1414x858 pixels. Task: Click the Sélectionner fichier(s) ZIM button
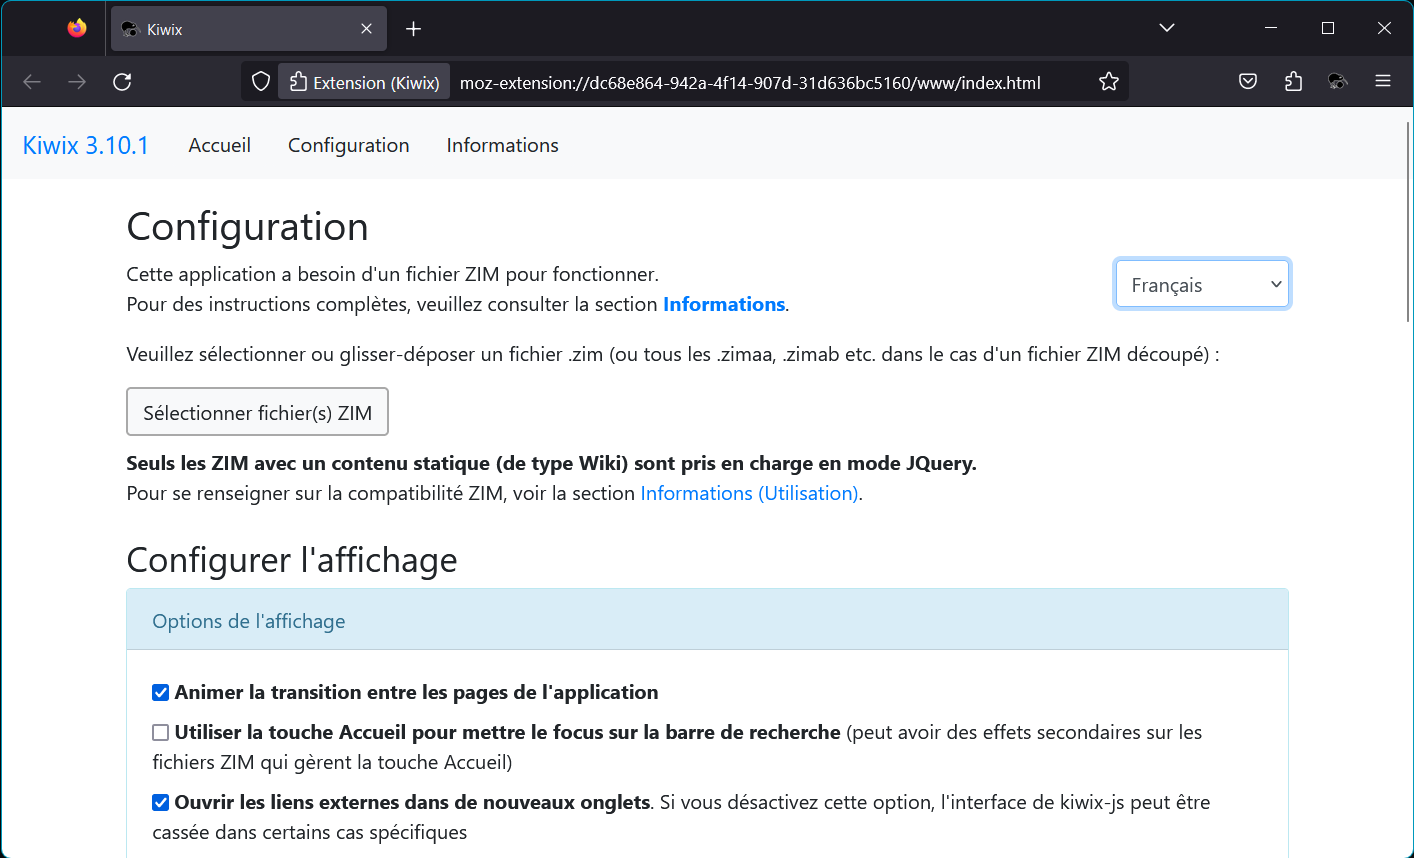[257, 411]
